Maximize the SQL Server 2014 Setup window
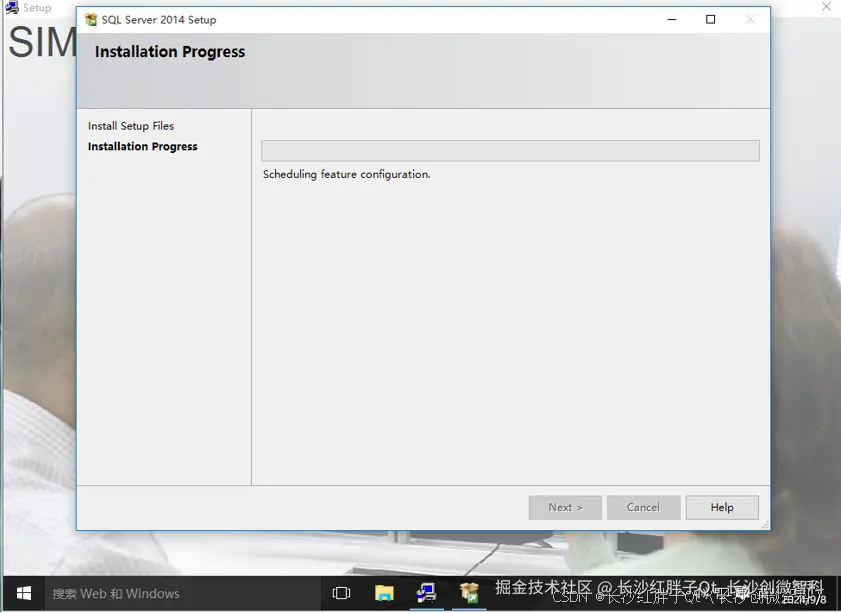The height and width of the screenshot is (613, 841). pos(710,20)
